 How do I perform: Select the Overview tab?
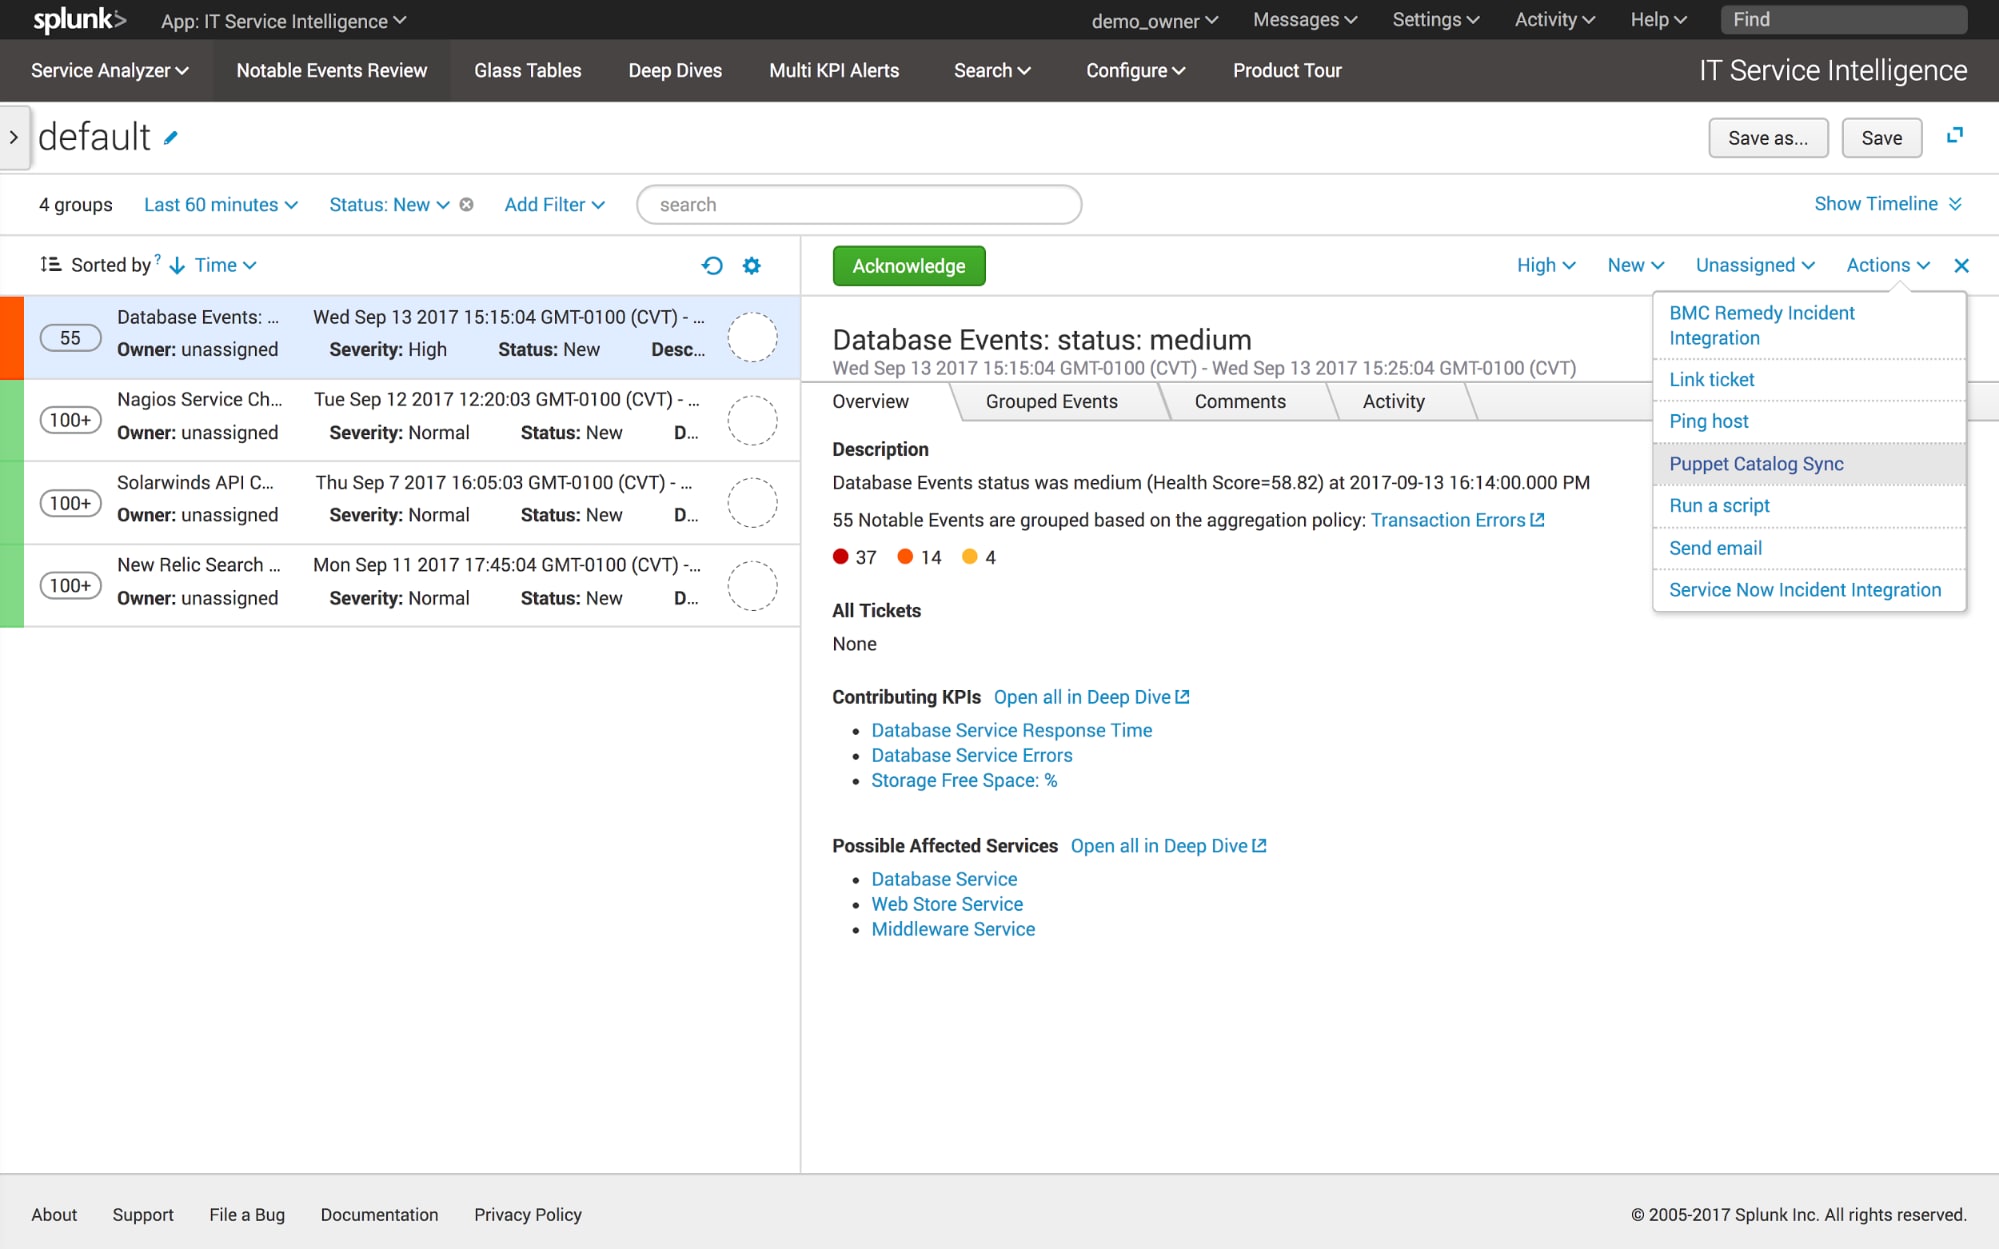pos(871,401)
